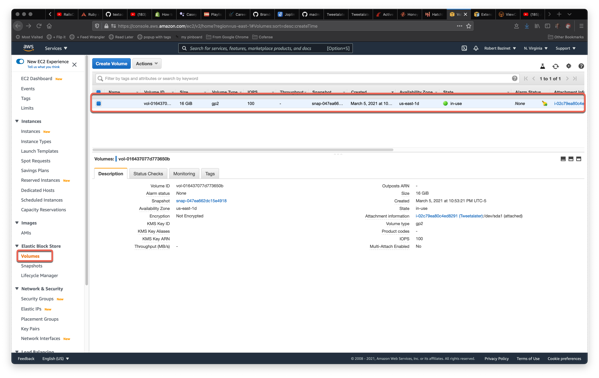
Task: Refresh the volumes list with circular arrows icon
Action: (555, 66)
